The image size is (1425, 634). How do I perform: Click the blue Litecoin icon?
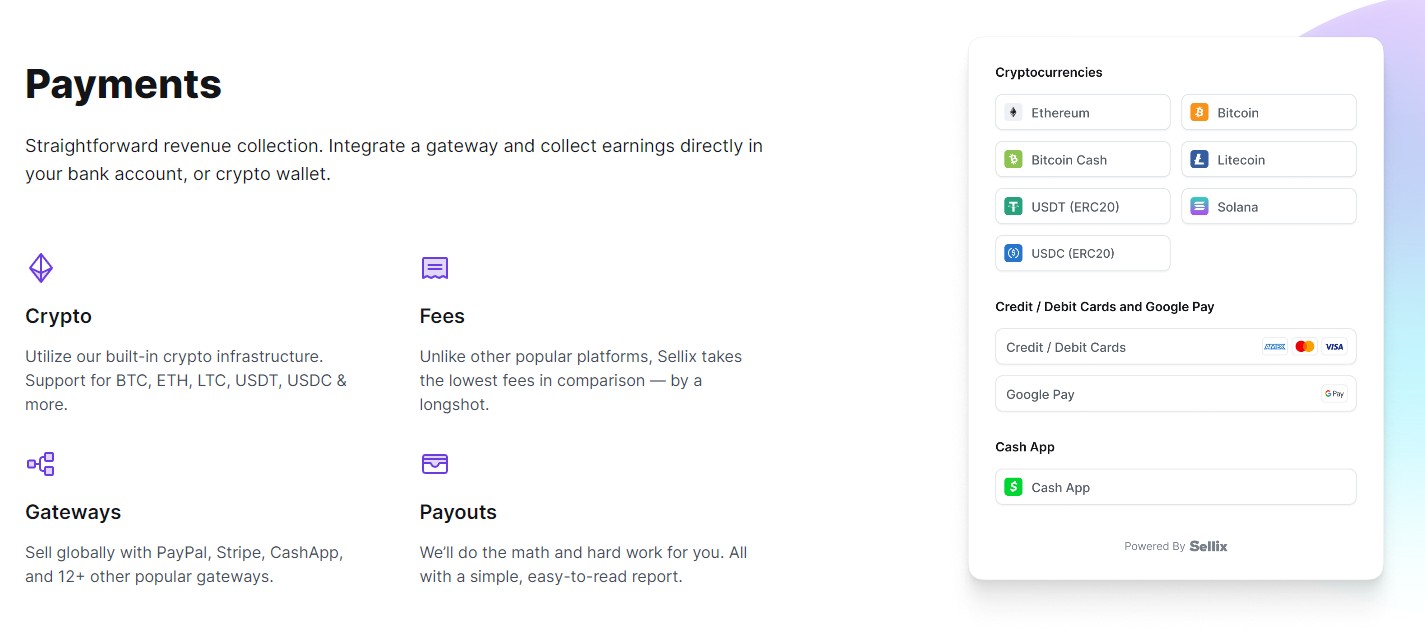[x=1199, y=160]
